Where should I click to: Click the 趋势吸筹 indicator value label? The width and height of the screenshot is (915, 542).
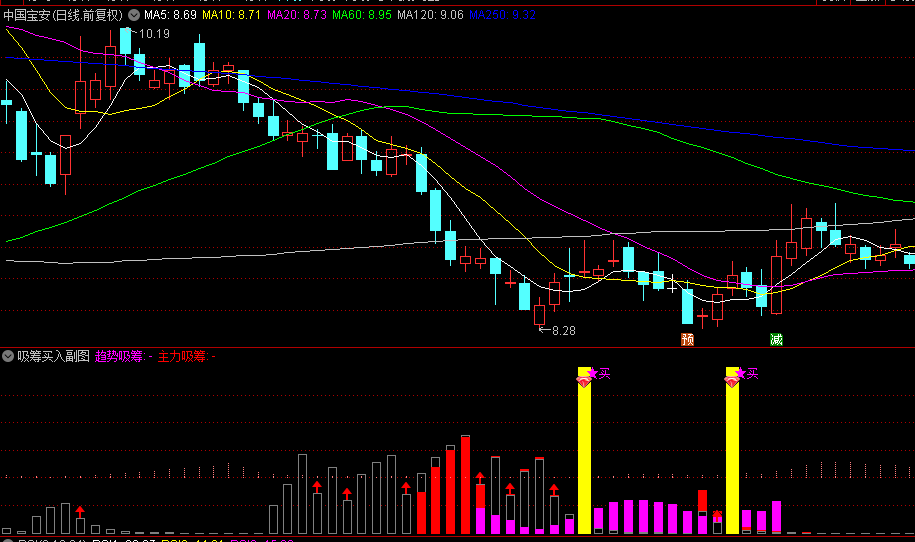tap(124, 356)
